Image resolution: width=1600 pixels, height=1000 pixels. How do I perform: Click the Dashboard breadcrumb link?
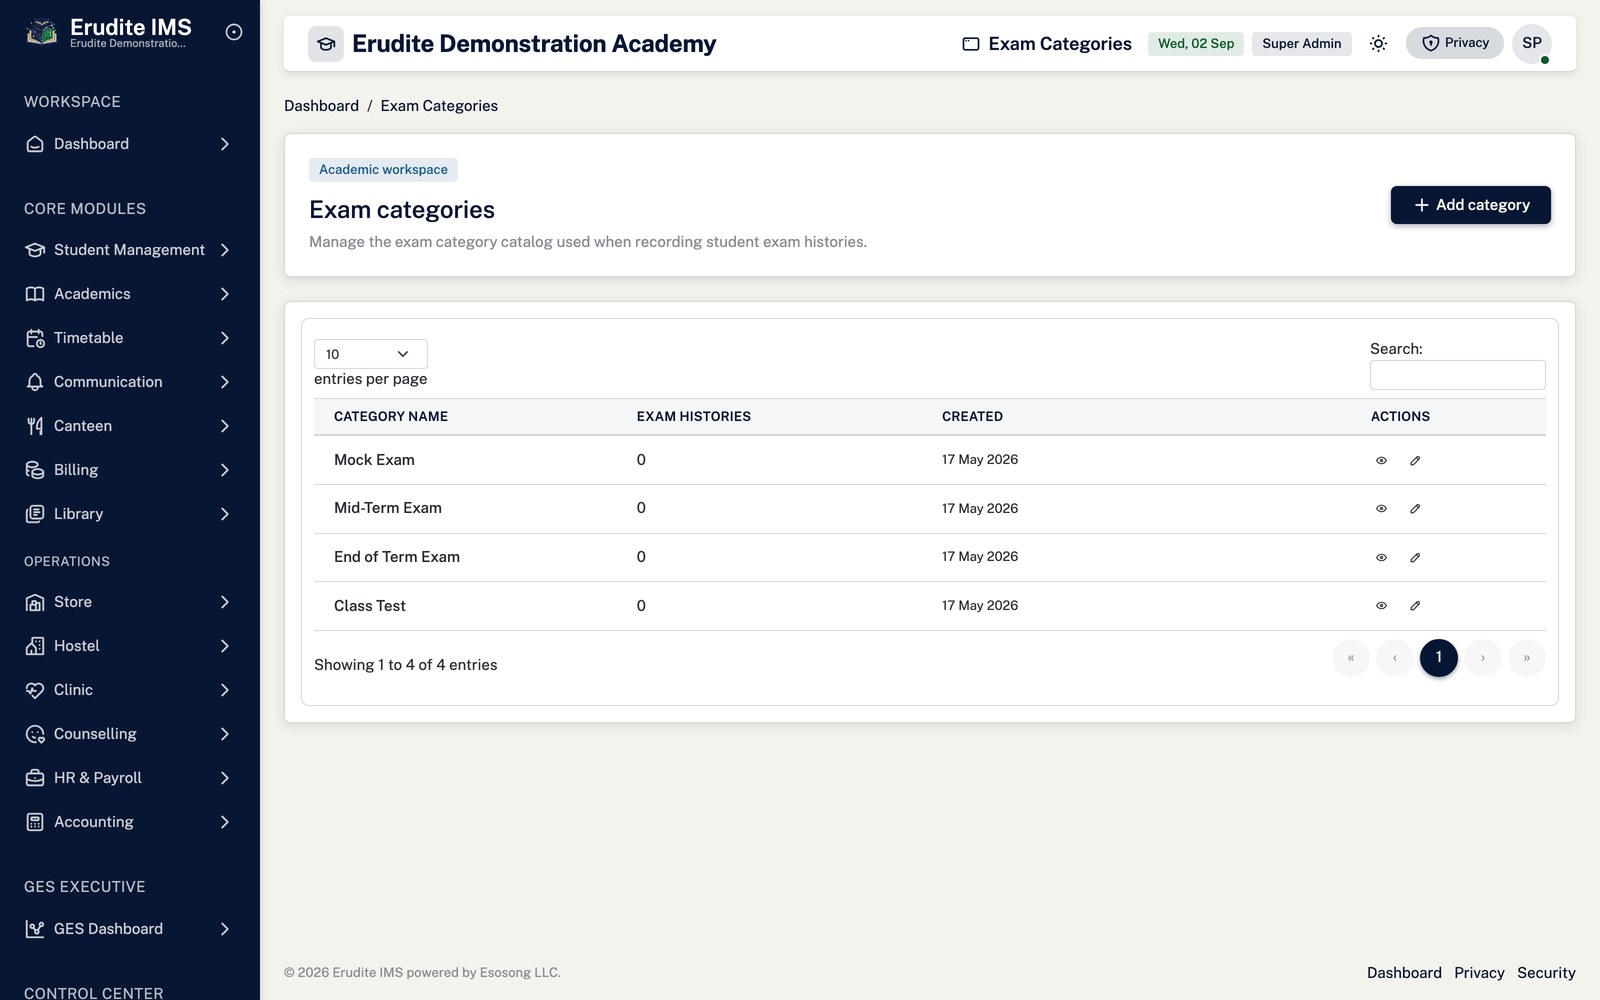pos(321,106)
